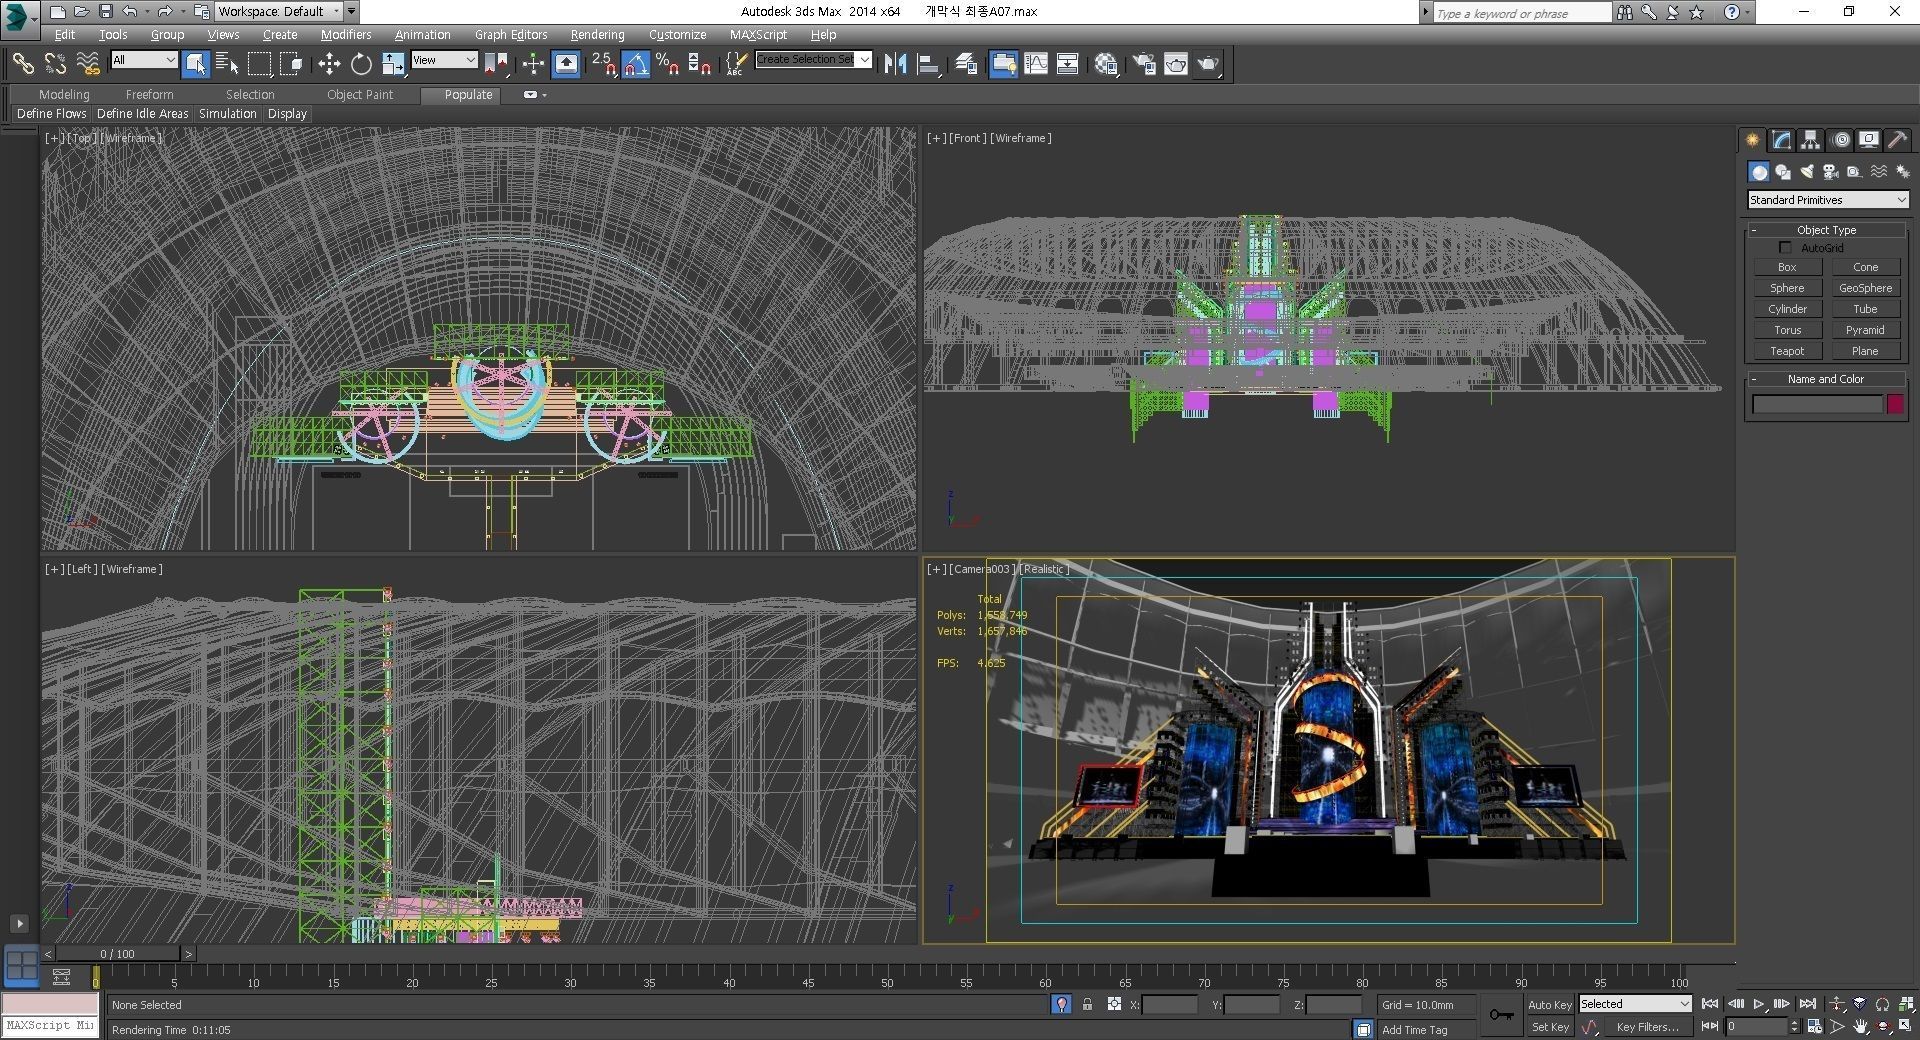Open the Motion panel icon

tap(1842, 140)
